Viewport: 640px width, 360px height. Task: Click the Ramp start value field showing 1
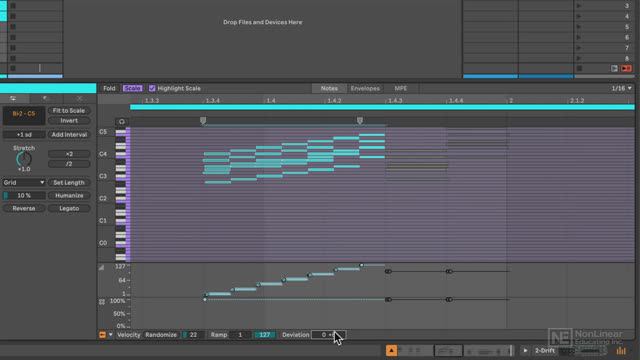tap(240, 335)
